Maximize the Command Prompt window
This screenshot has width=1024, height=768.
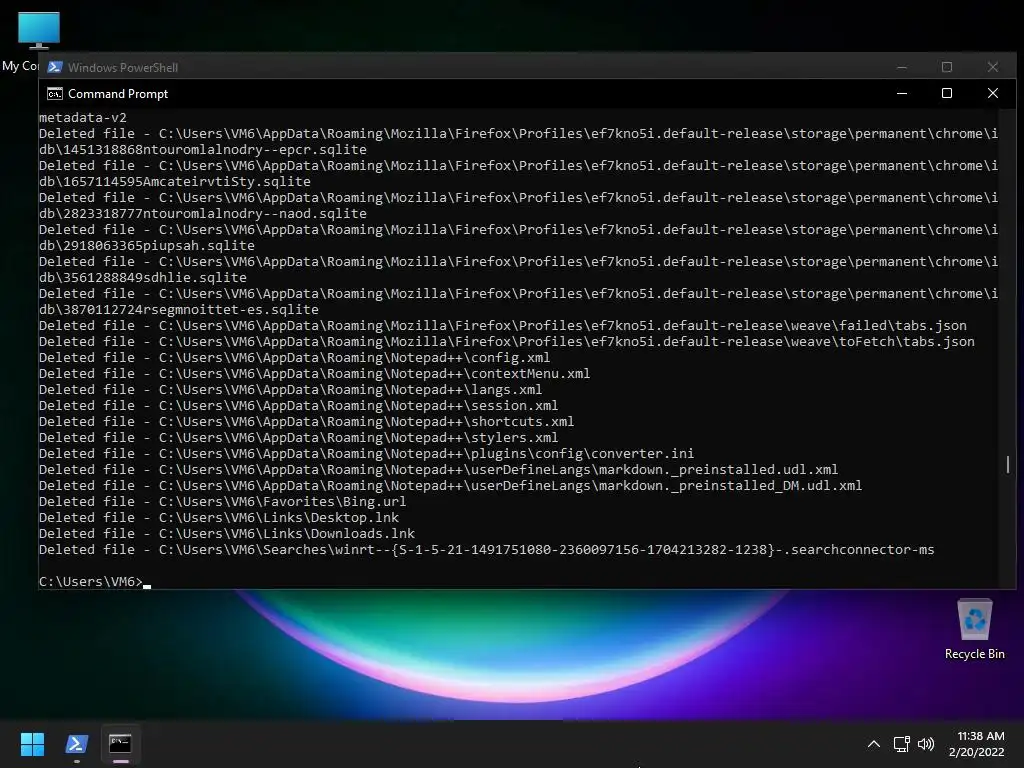point(946,93)
